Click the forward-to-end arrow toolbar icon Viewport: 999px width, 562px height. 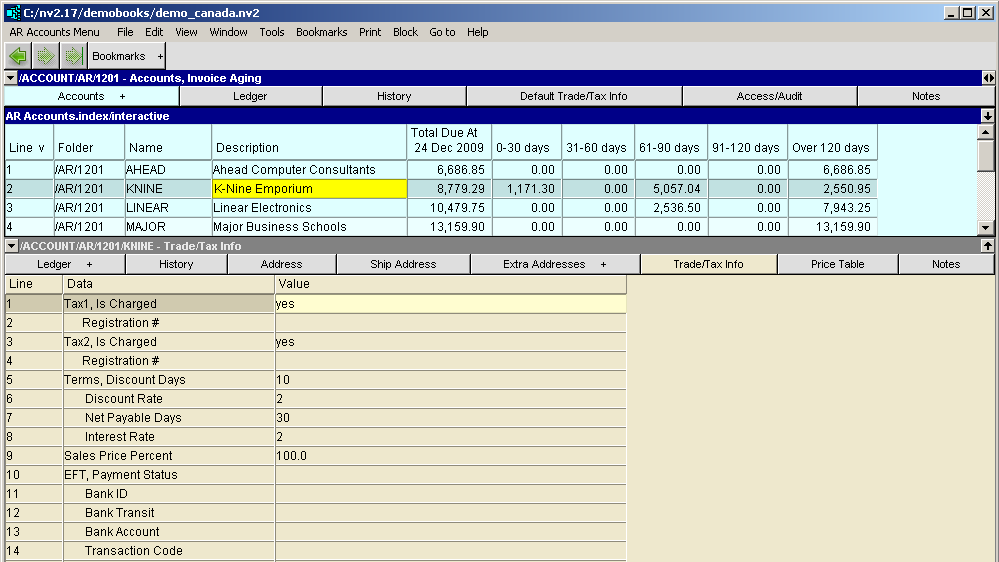click(x=72, y=57)
